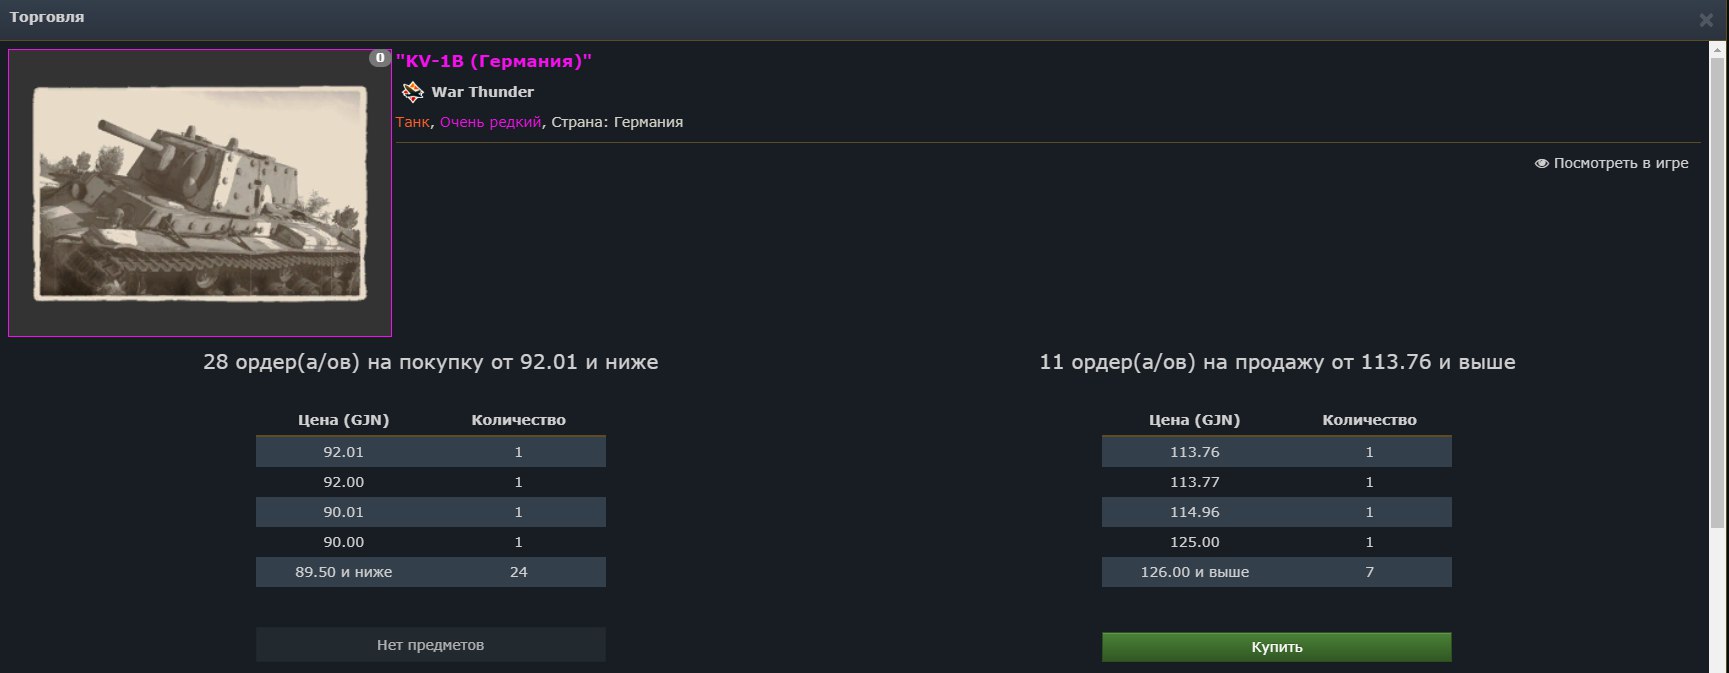Select the 90.01 buy price cell
Image resolution: width=1729 pixels, height=673 pixels.
click(343, 512)
